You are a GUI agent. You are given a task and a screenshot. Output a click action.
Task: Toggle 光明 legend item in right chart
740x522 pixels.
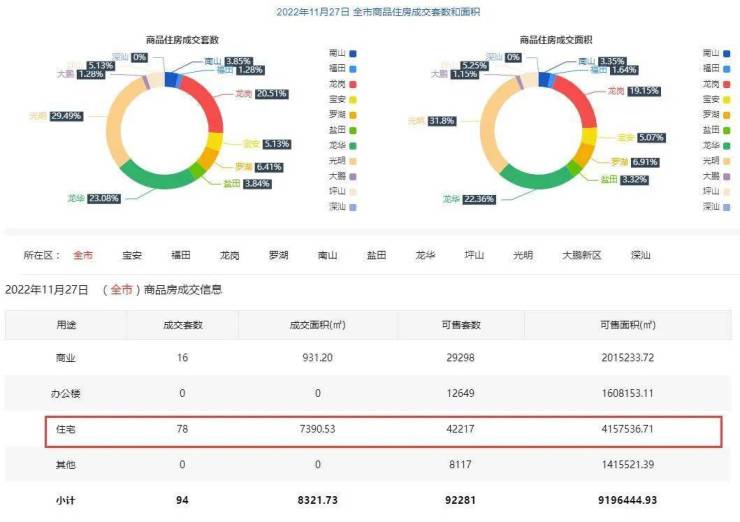click(717, 161)
